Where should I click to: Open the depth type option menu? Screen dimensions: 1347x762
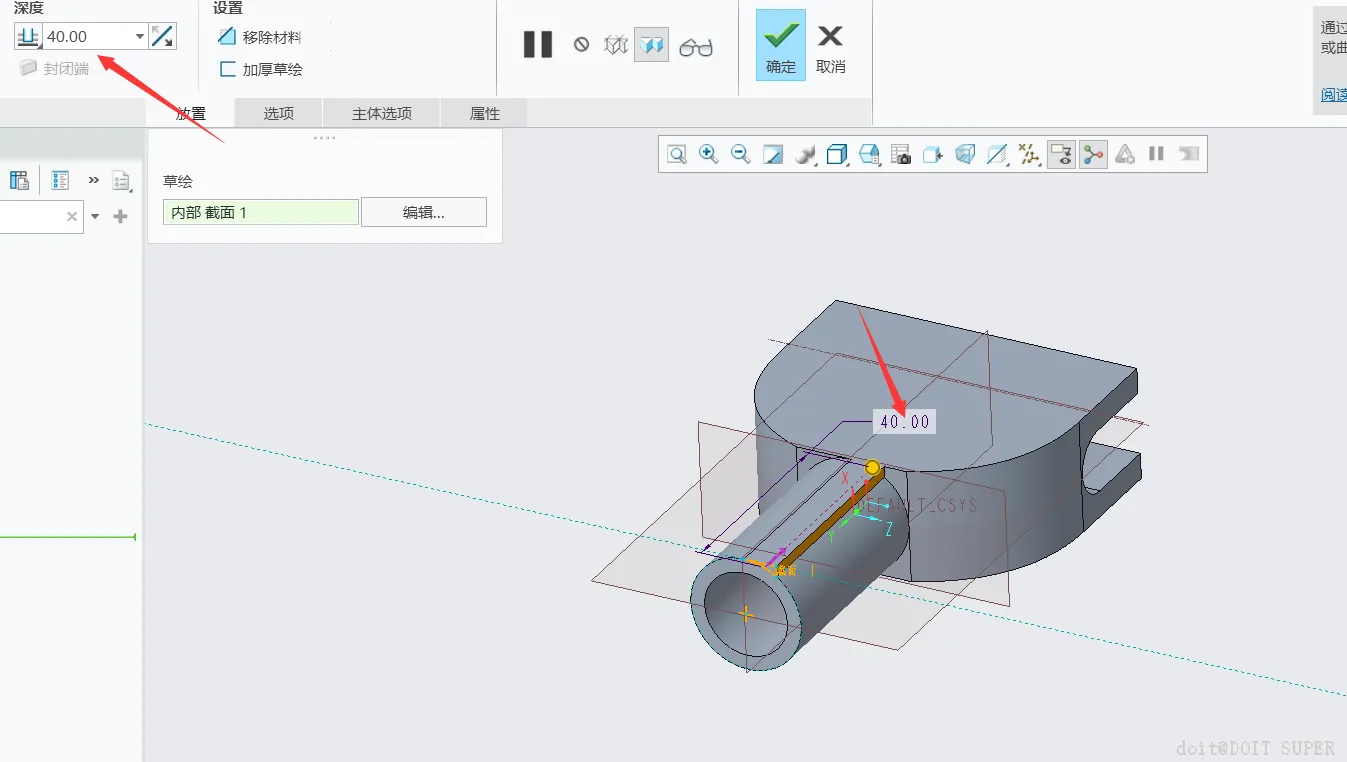(28, 37)
